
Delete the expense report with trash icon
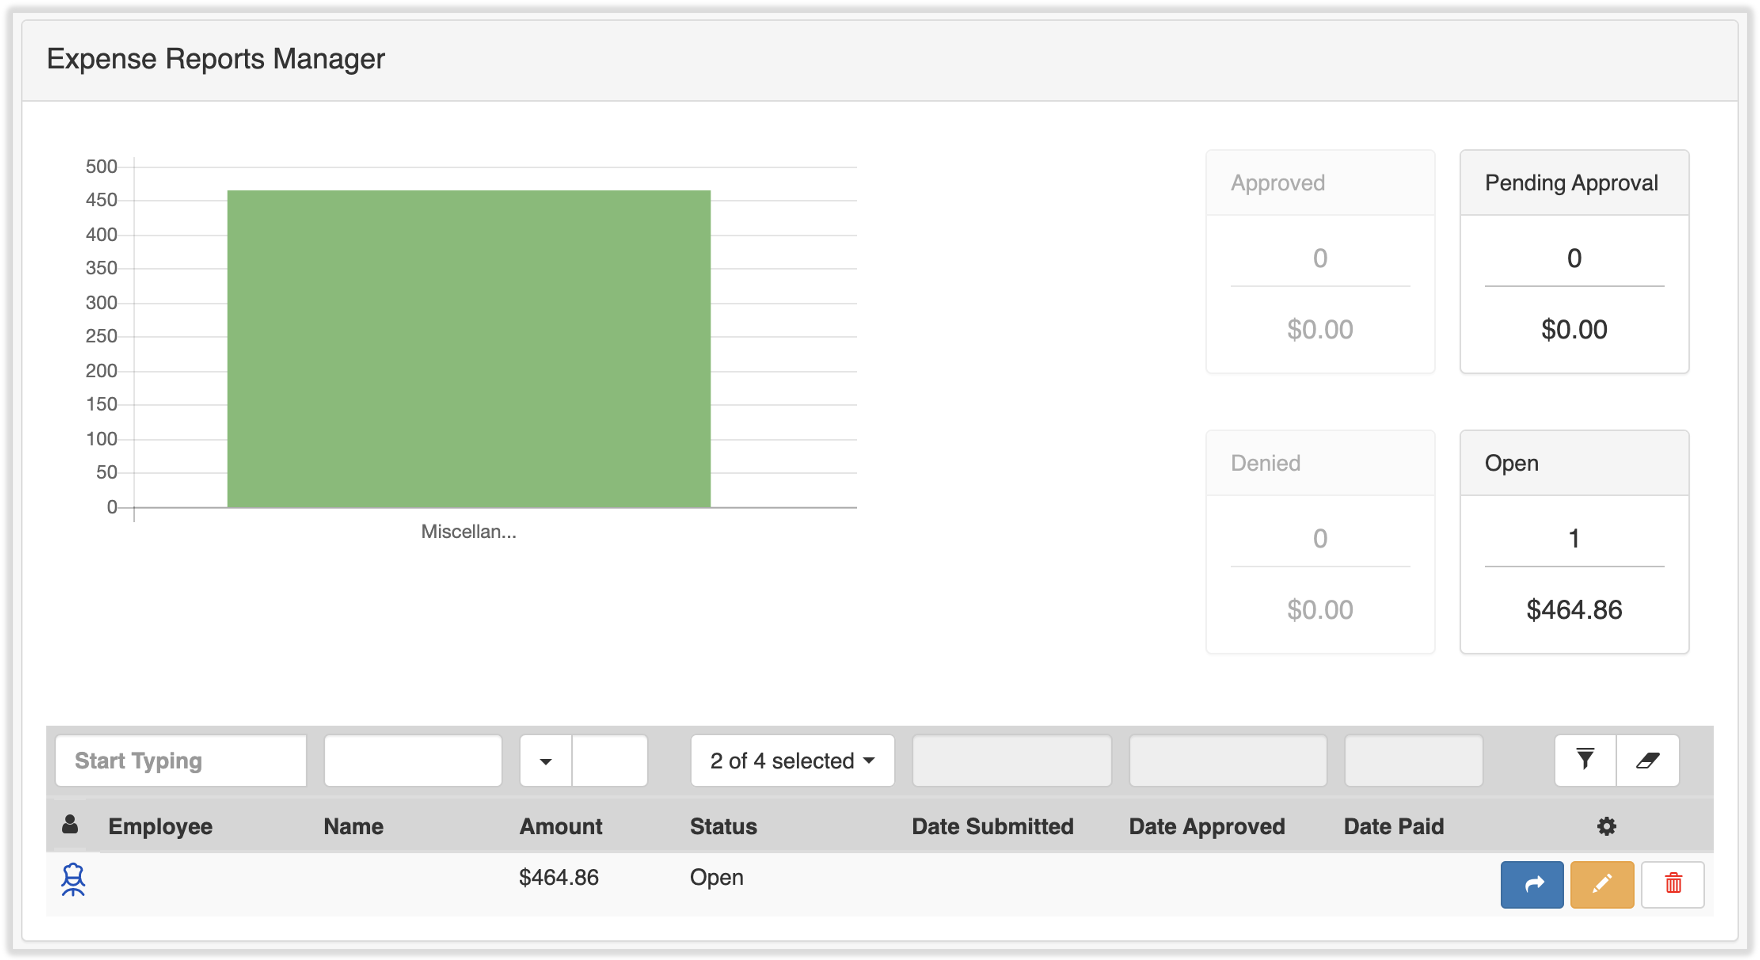click(x=1673, y=884)
